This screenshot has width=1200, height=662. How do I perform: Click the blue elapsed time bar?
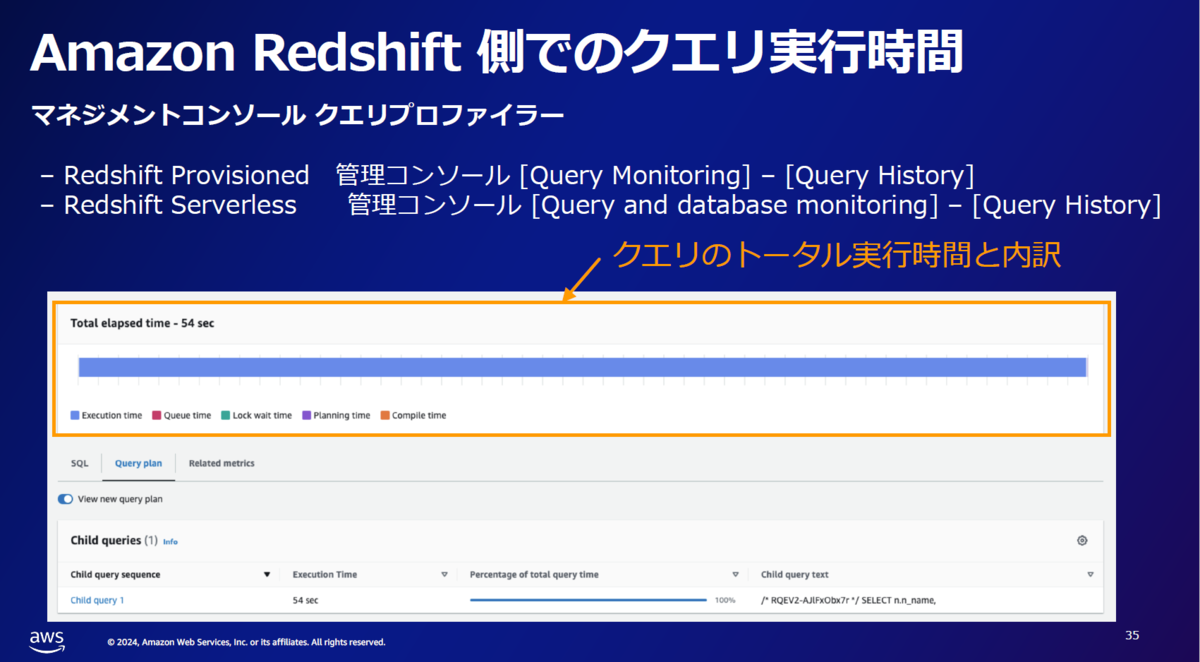[x=582, y=367]
